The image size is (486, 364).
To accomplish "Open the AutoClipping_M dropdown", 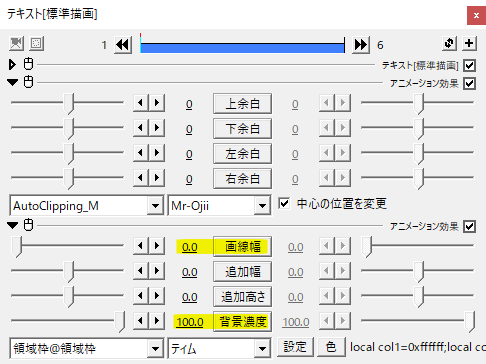I will pos(155,206).
